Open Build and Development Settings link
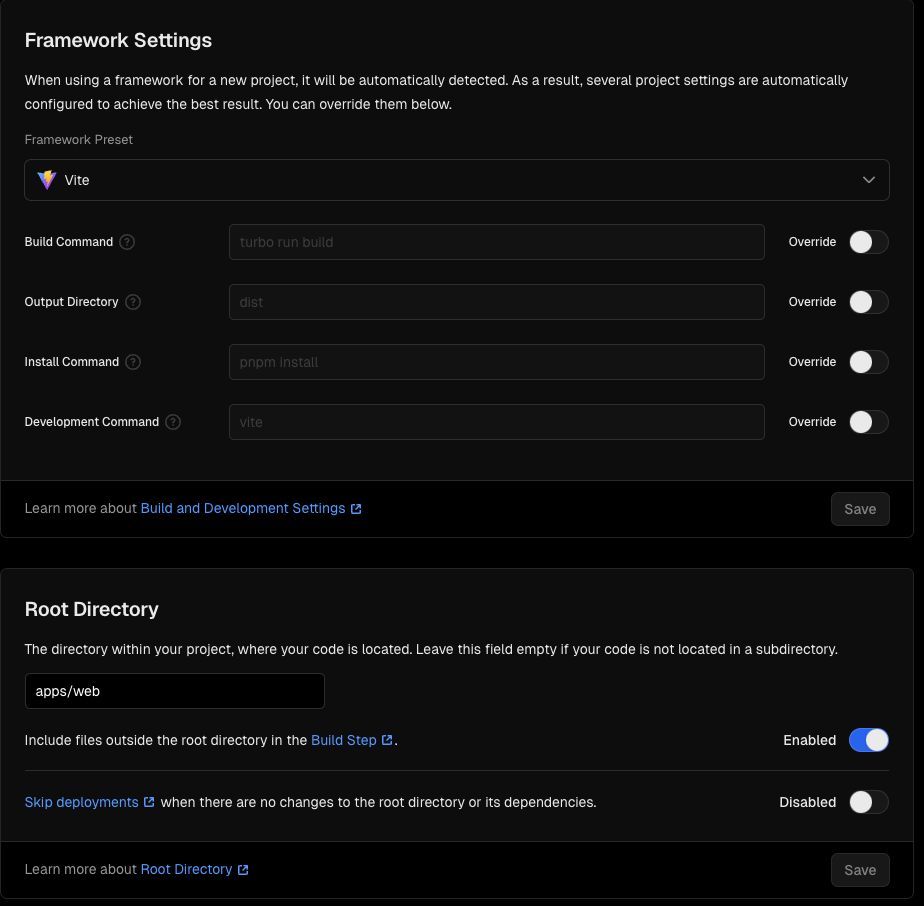This screenshot has height=906, width=924. point(243,508)
